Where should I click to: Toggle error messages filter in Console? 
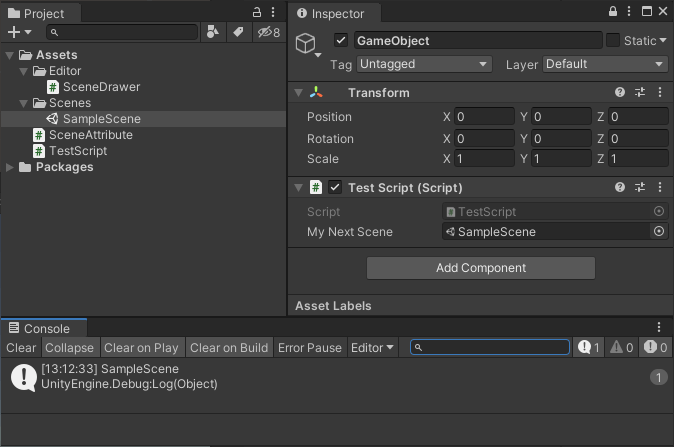coord(655,347)
